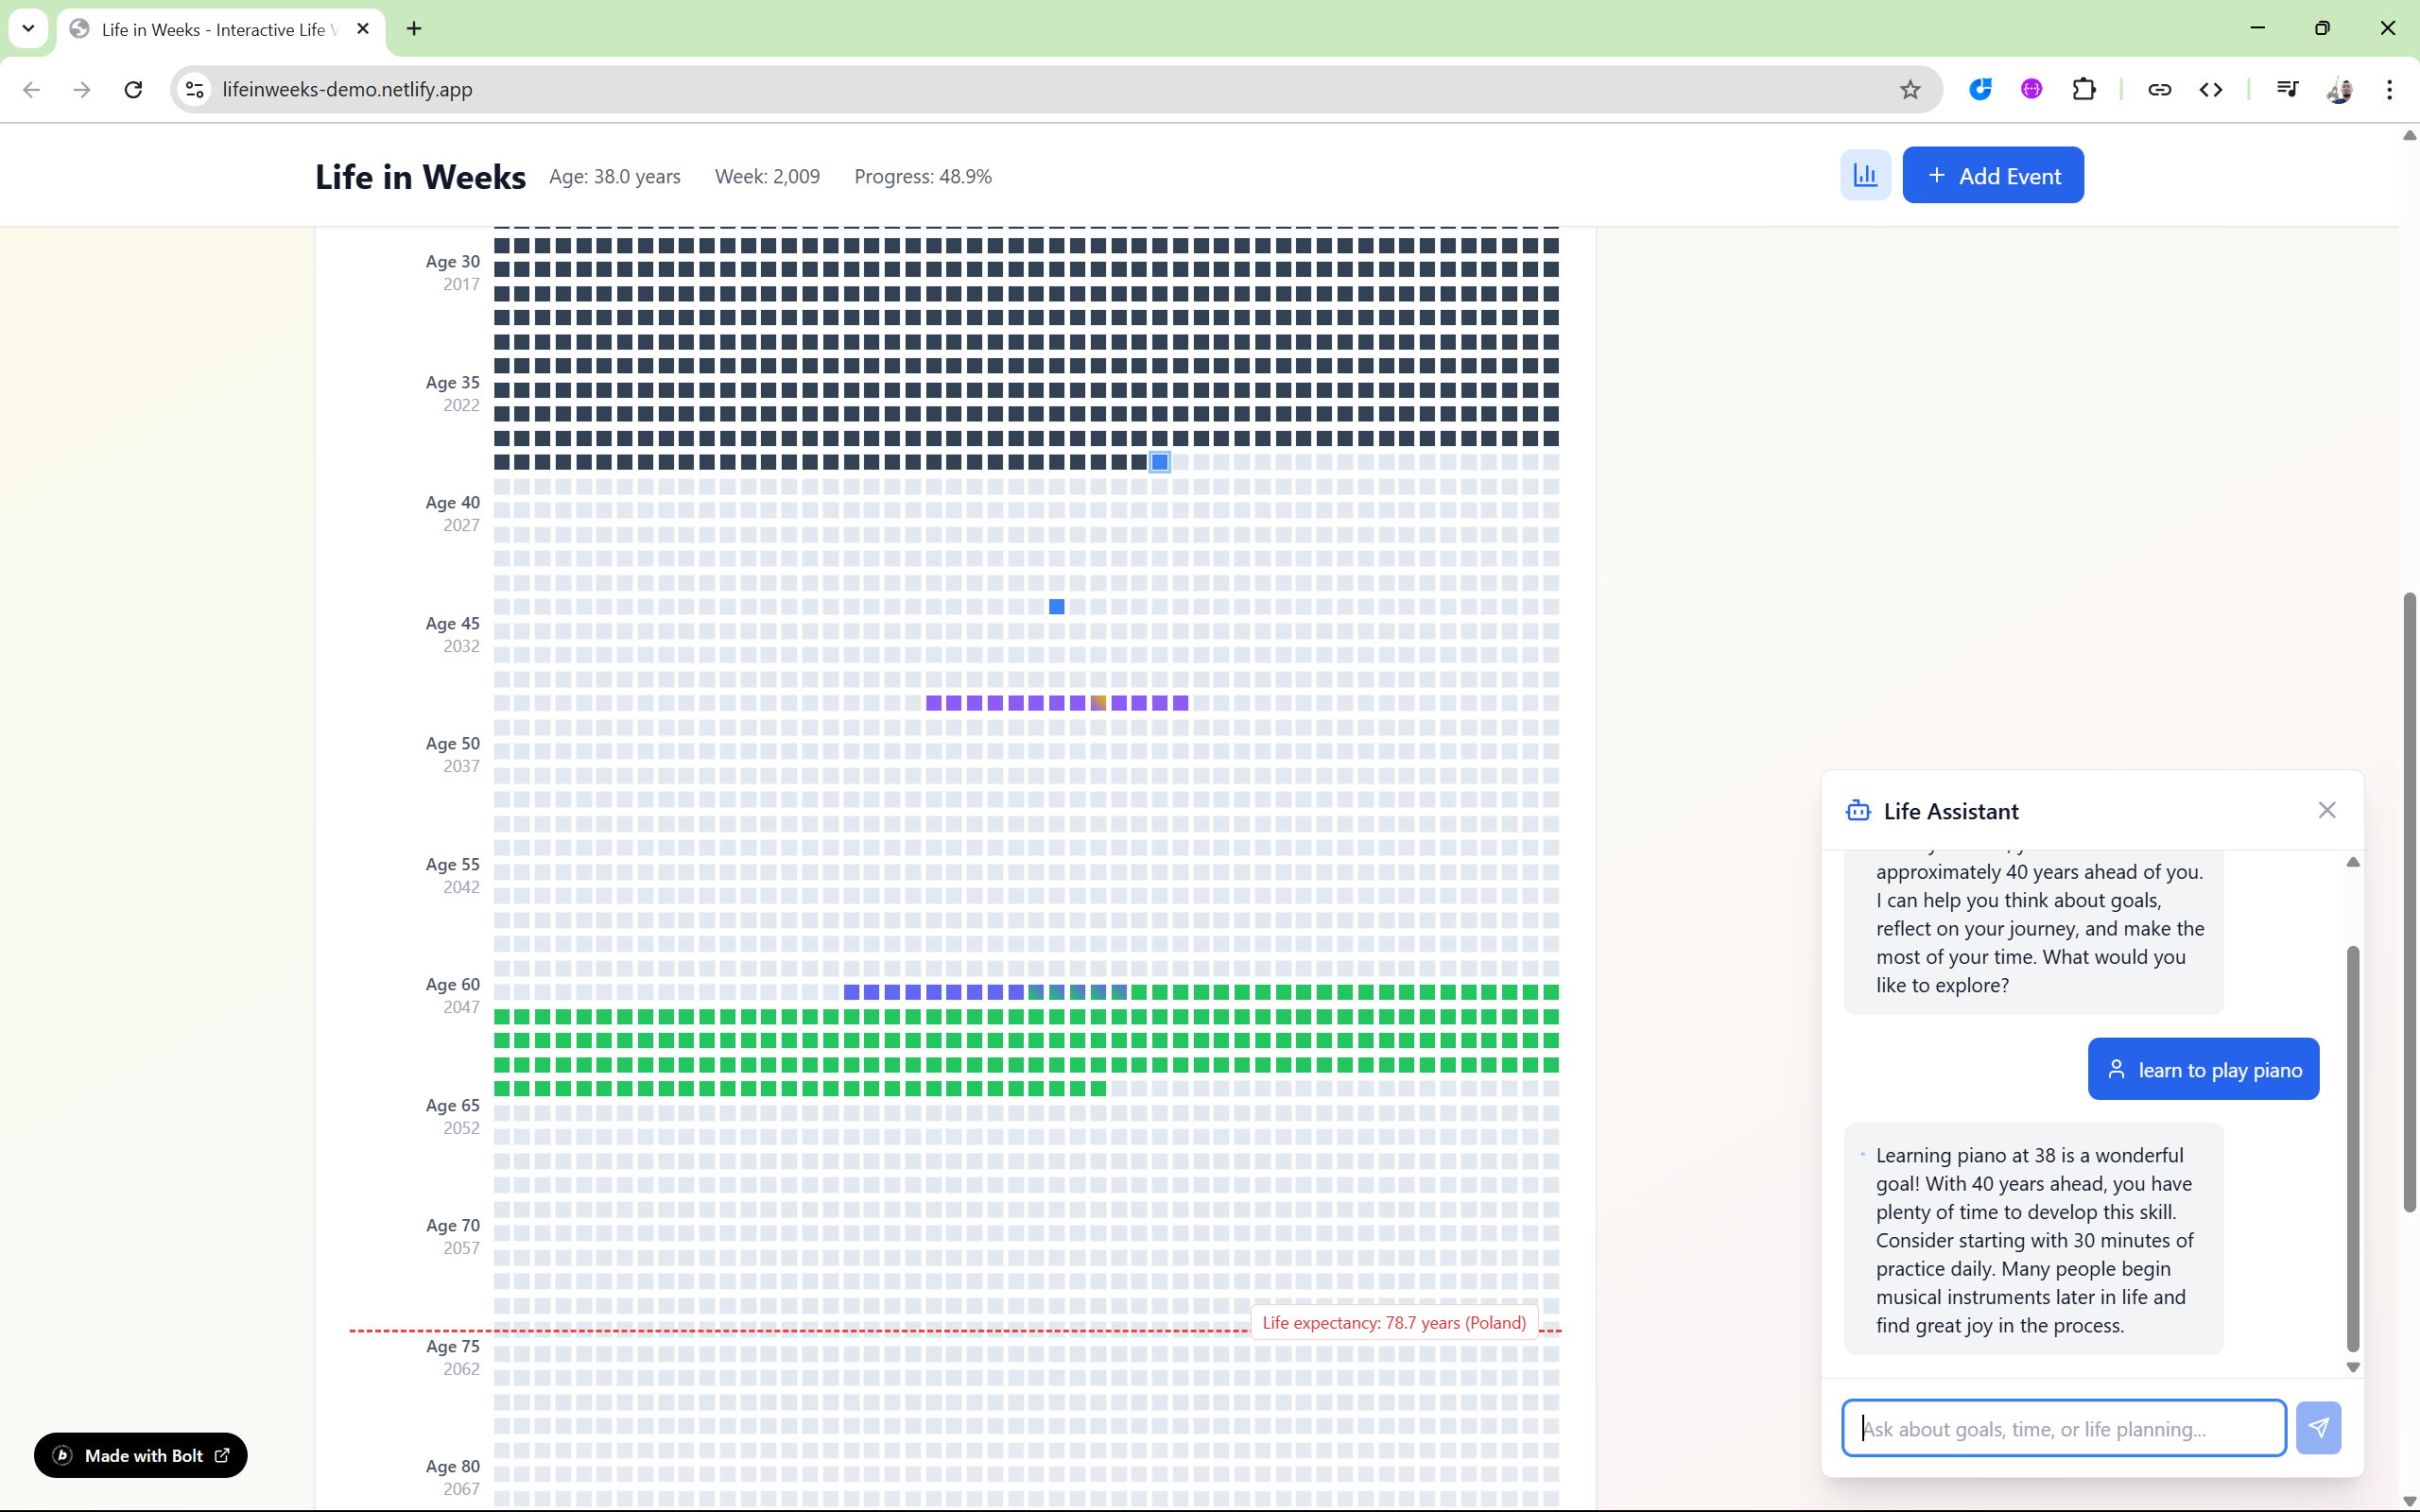Open the site information icon in address bar
This screenshot has height=1512, width=2420.
tap(195, 89)
